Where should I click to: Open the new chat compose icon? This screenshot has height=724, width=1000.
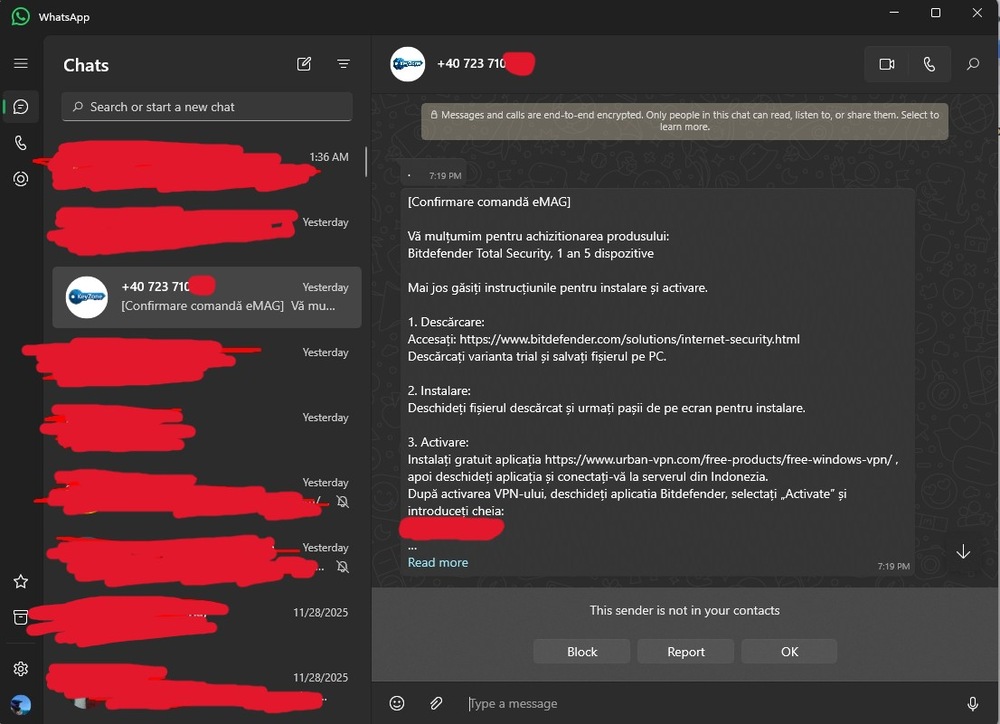point(304,64)
